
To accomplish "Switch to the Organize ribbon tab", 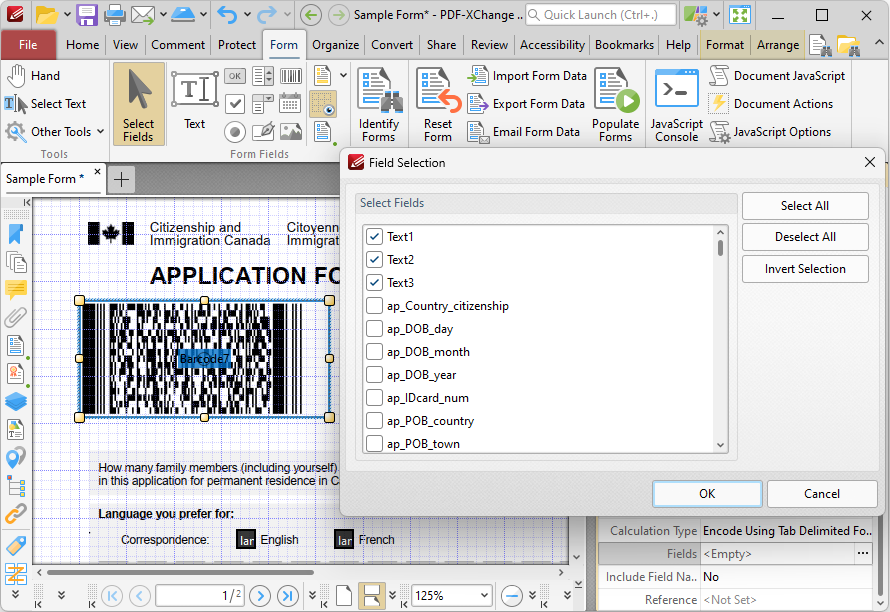I will tap(335, 45).
